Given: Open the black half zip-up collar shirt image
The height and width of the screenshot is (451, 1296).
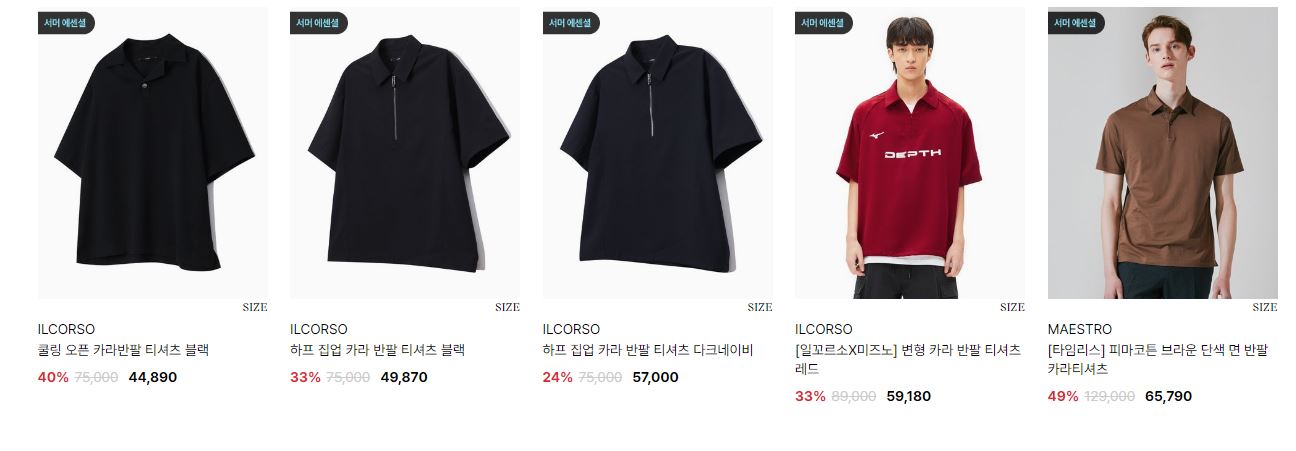Looking at the screenshot, I should (x=405, y=153).
